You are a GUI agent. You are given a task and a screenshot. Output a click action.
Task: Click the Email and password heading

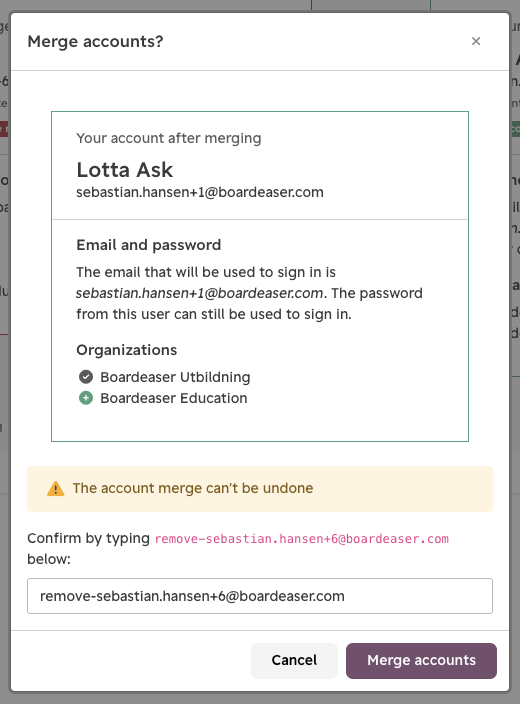pyautogui.click(x=149, y=245)
